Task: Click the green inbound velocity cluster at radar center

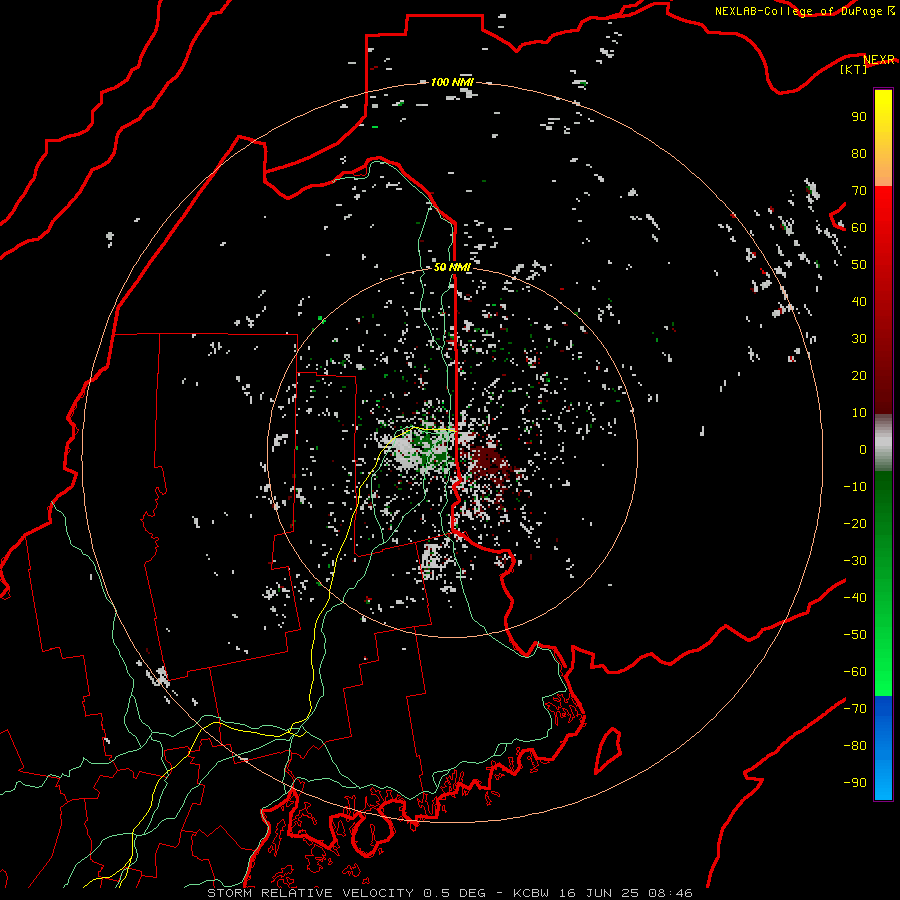Action: (432, 448)
